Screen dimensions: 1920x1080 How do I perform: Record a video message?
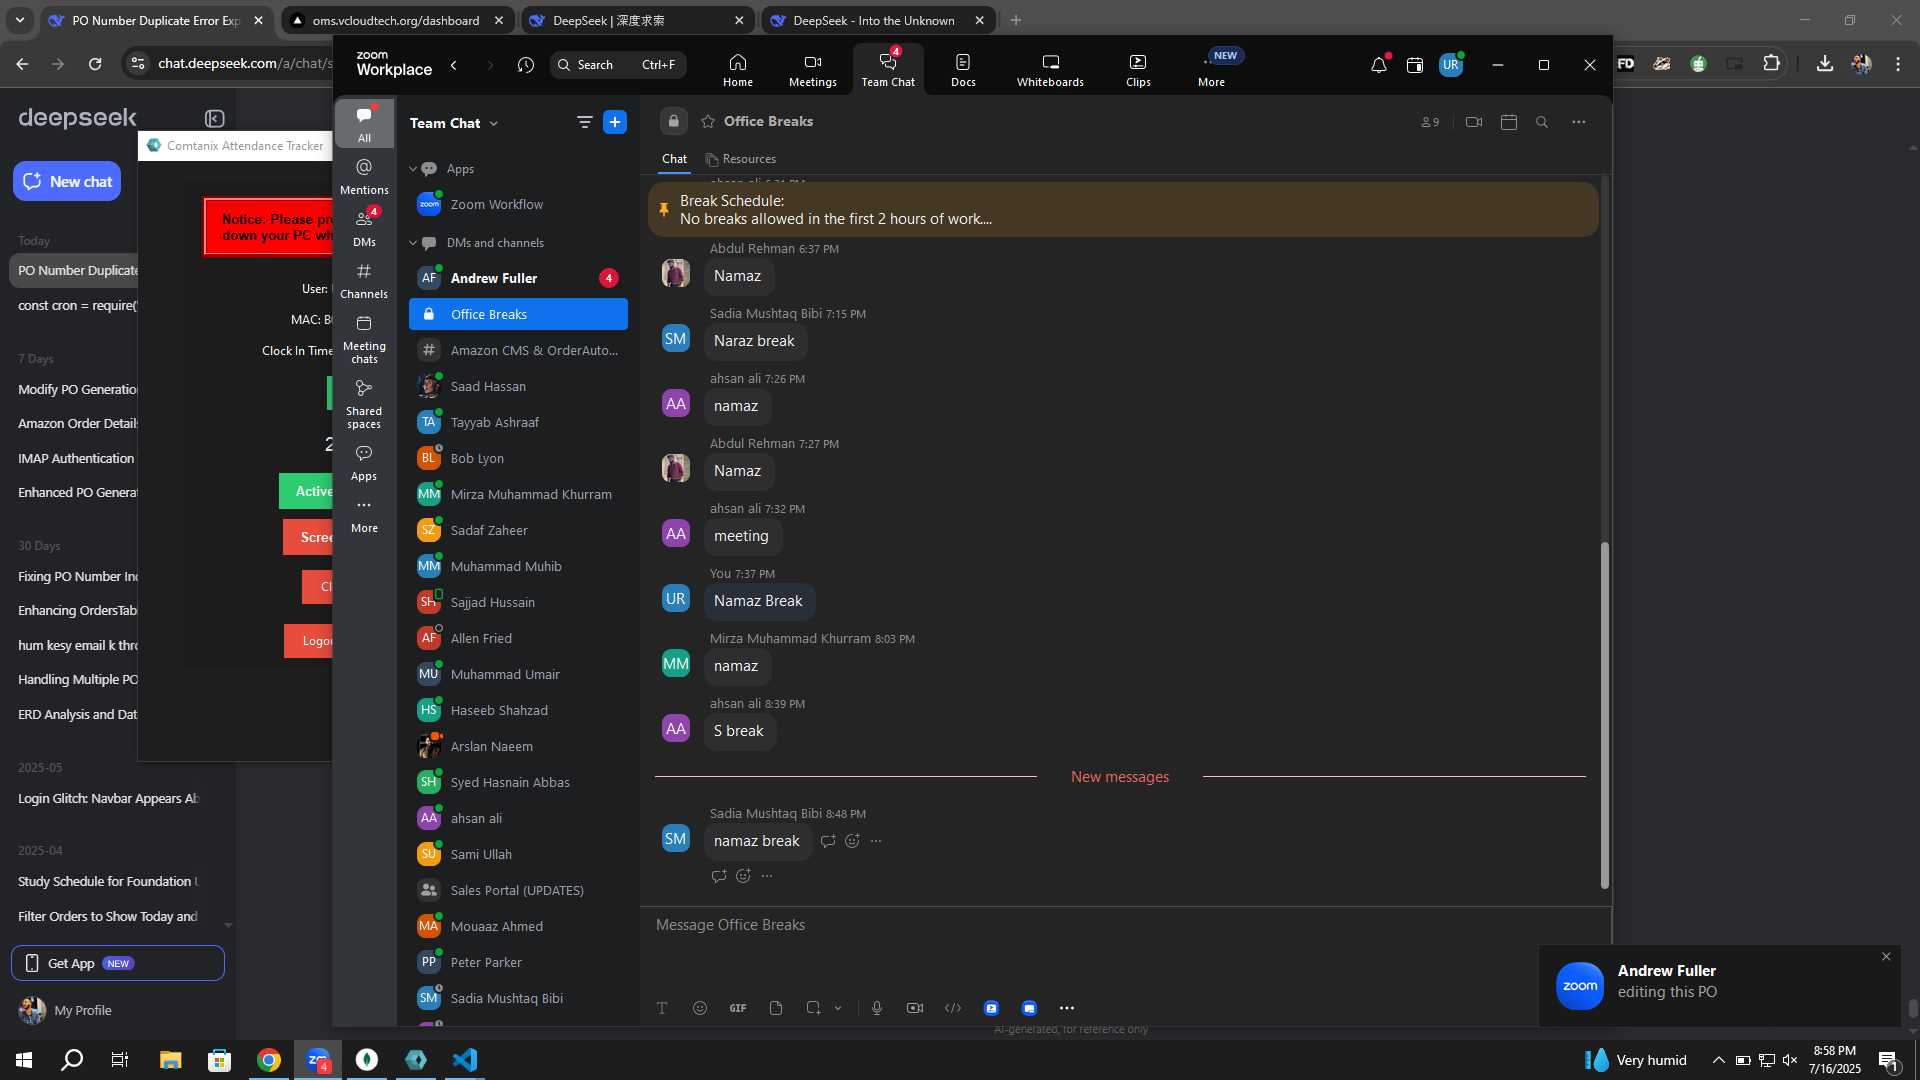915,1008
